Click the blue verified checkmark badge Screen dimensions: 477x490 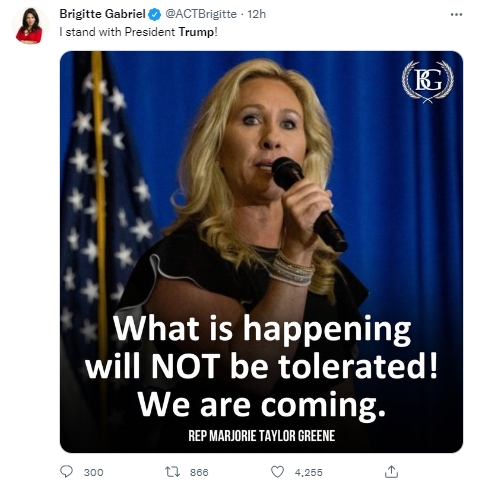tap(155, 14)
